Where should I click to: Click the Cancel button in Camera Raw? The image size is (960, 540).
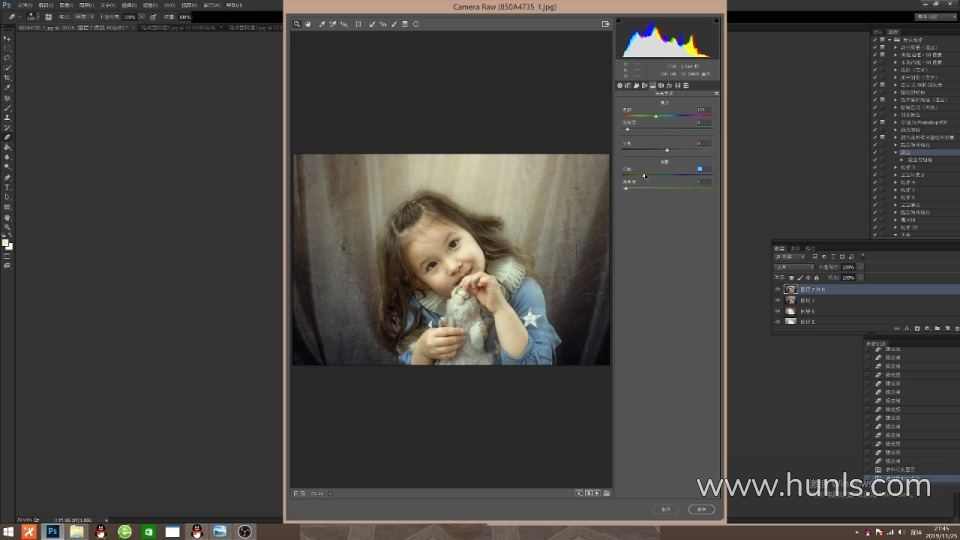666,509
